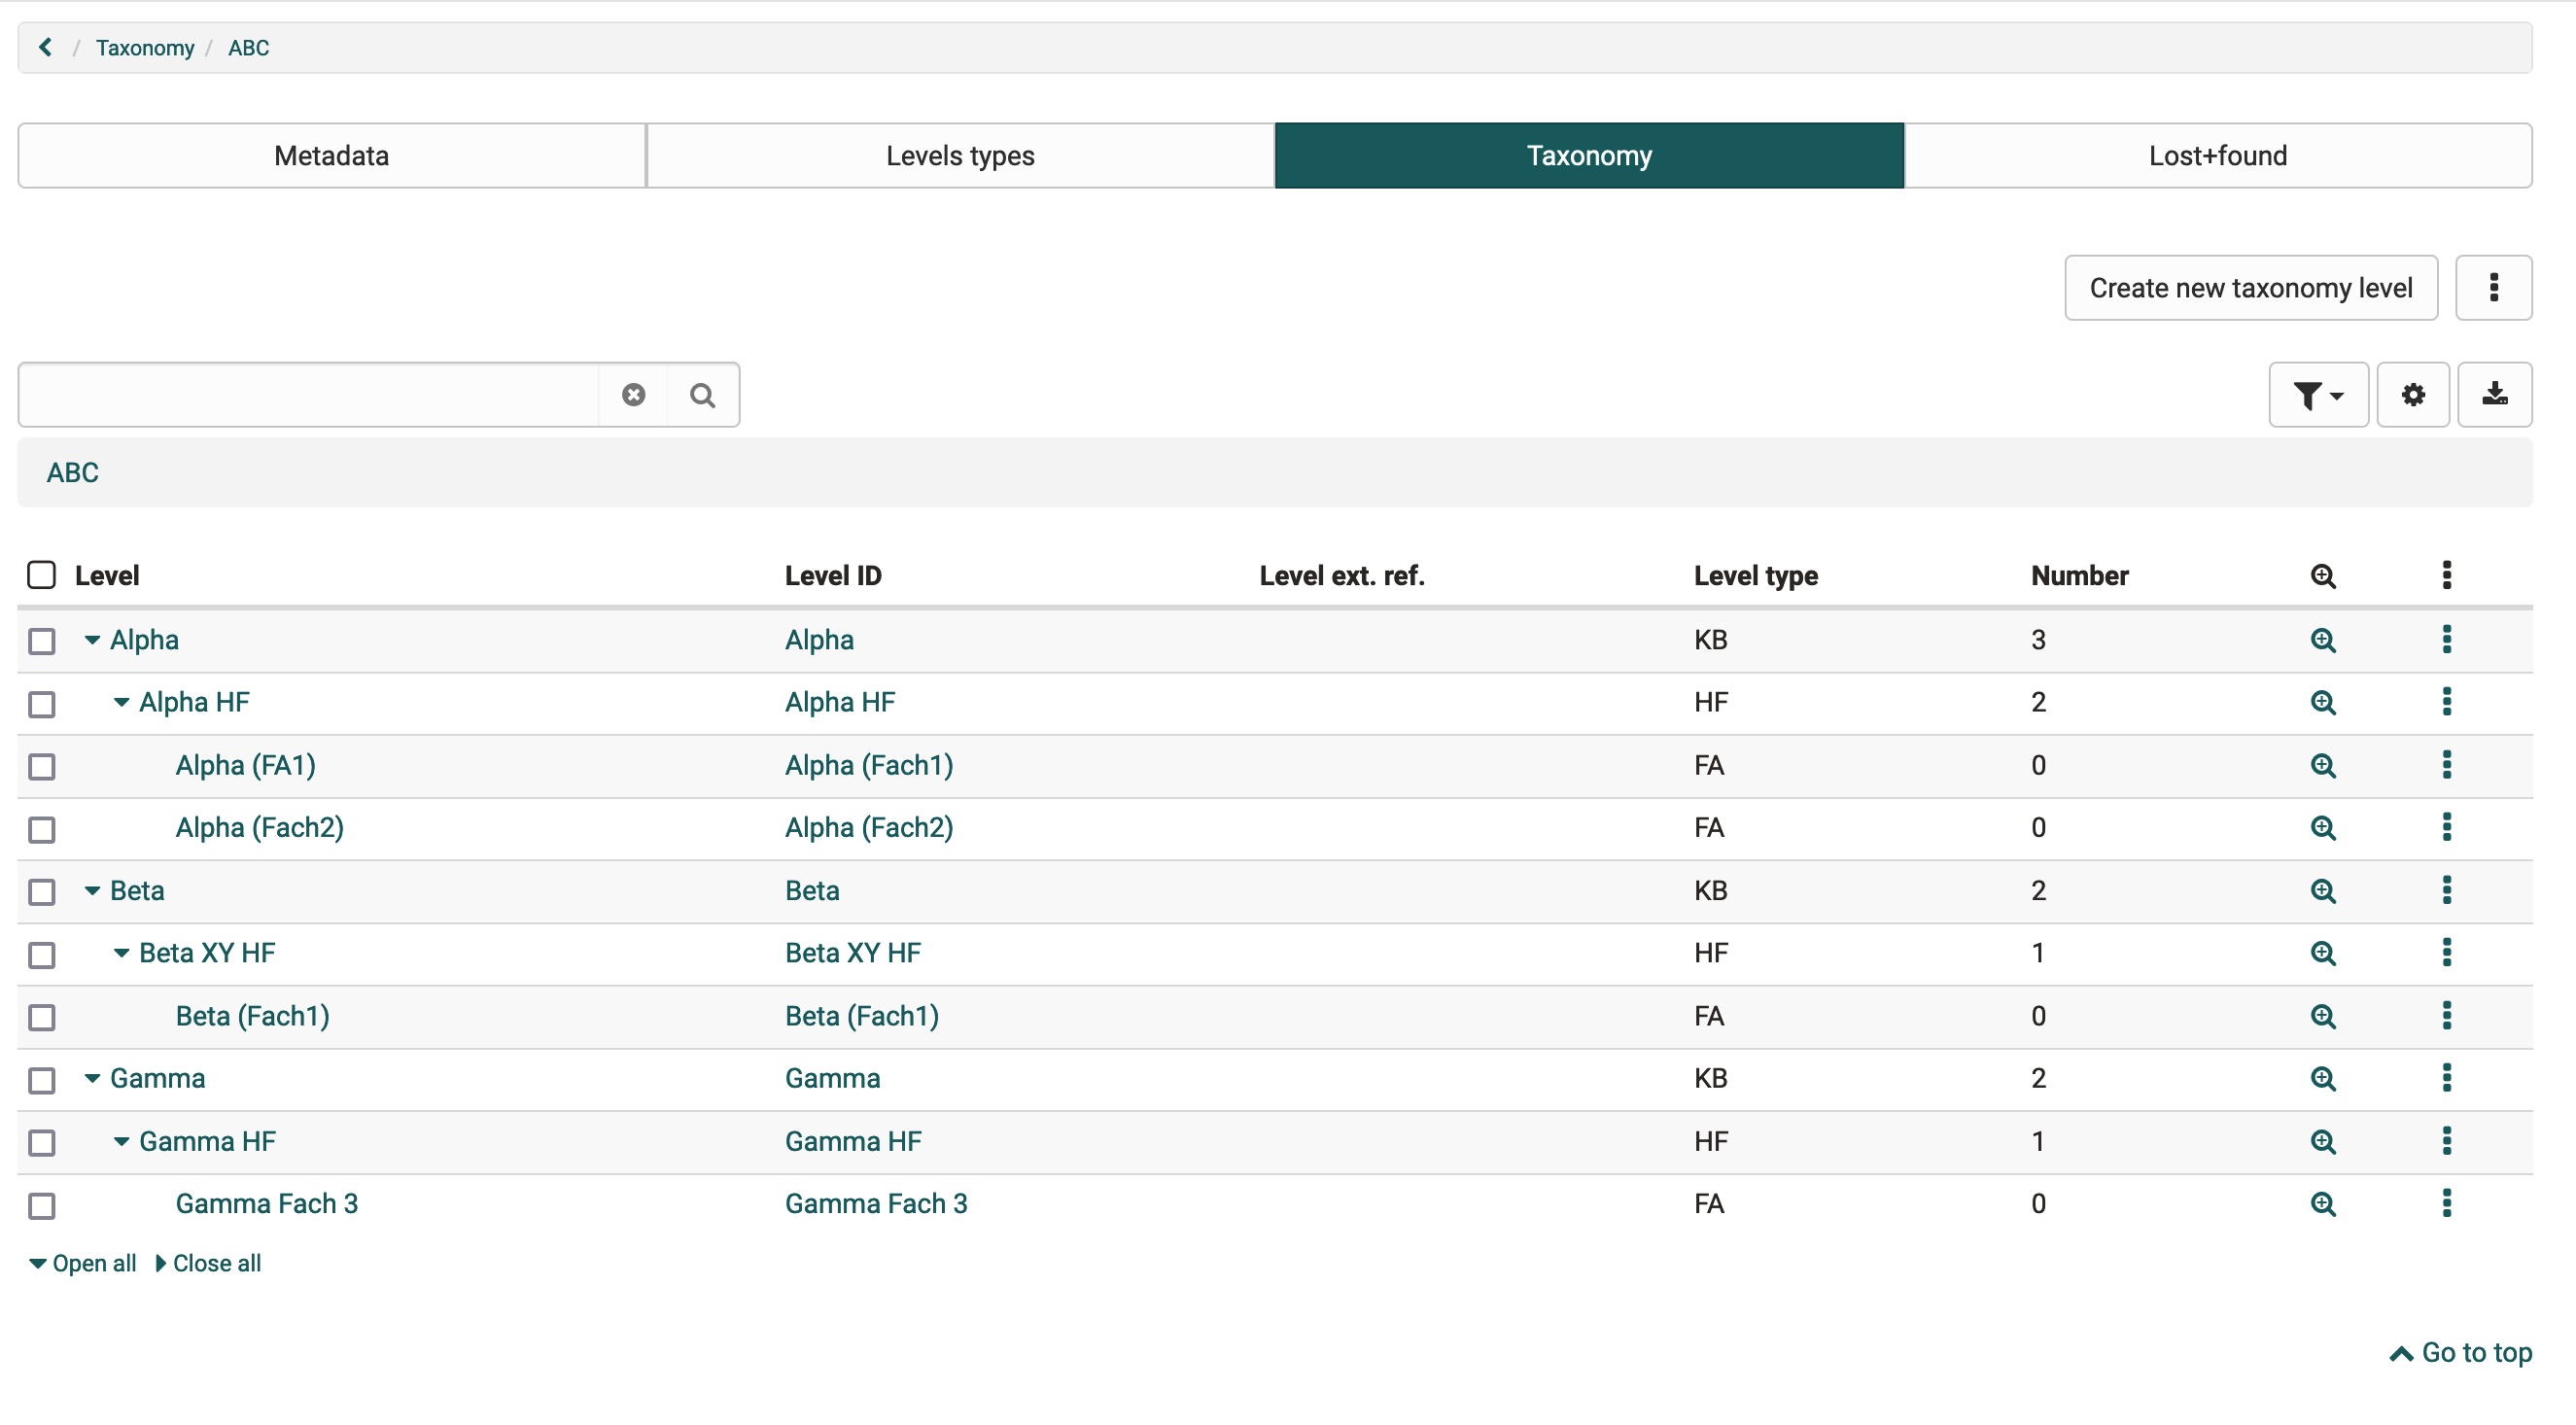Viewport: 2576px width, 1425px height.
Task: Click the global three-dot overflow menu button
Action: click(x=2493, y=288)
